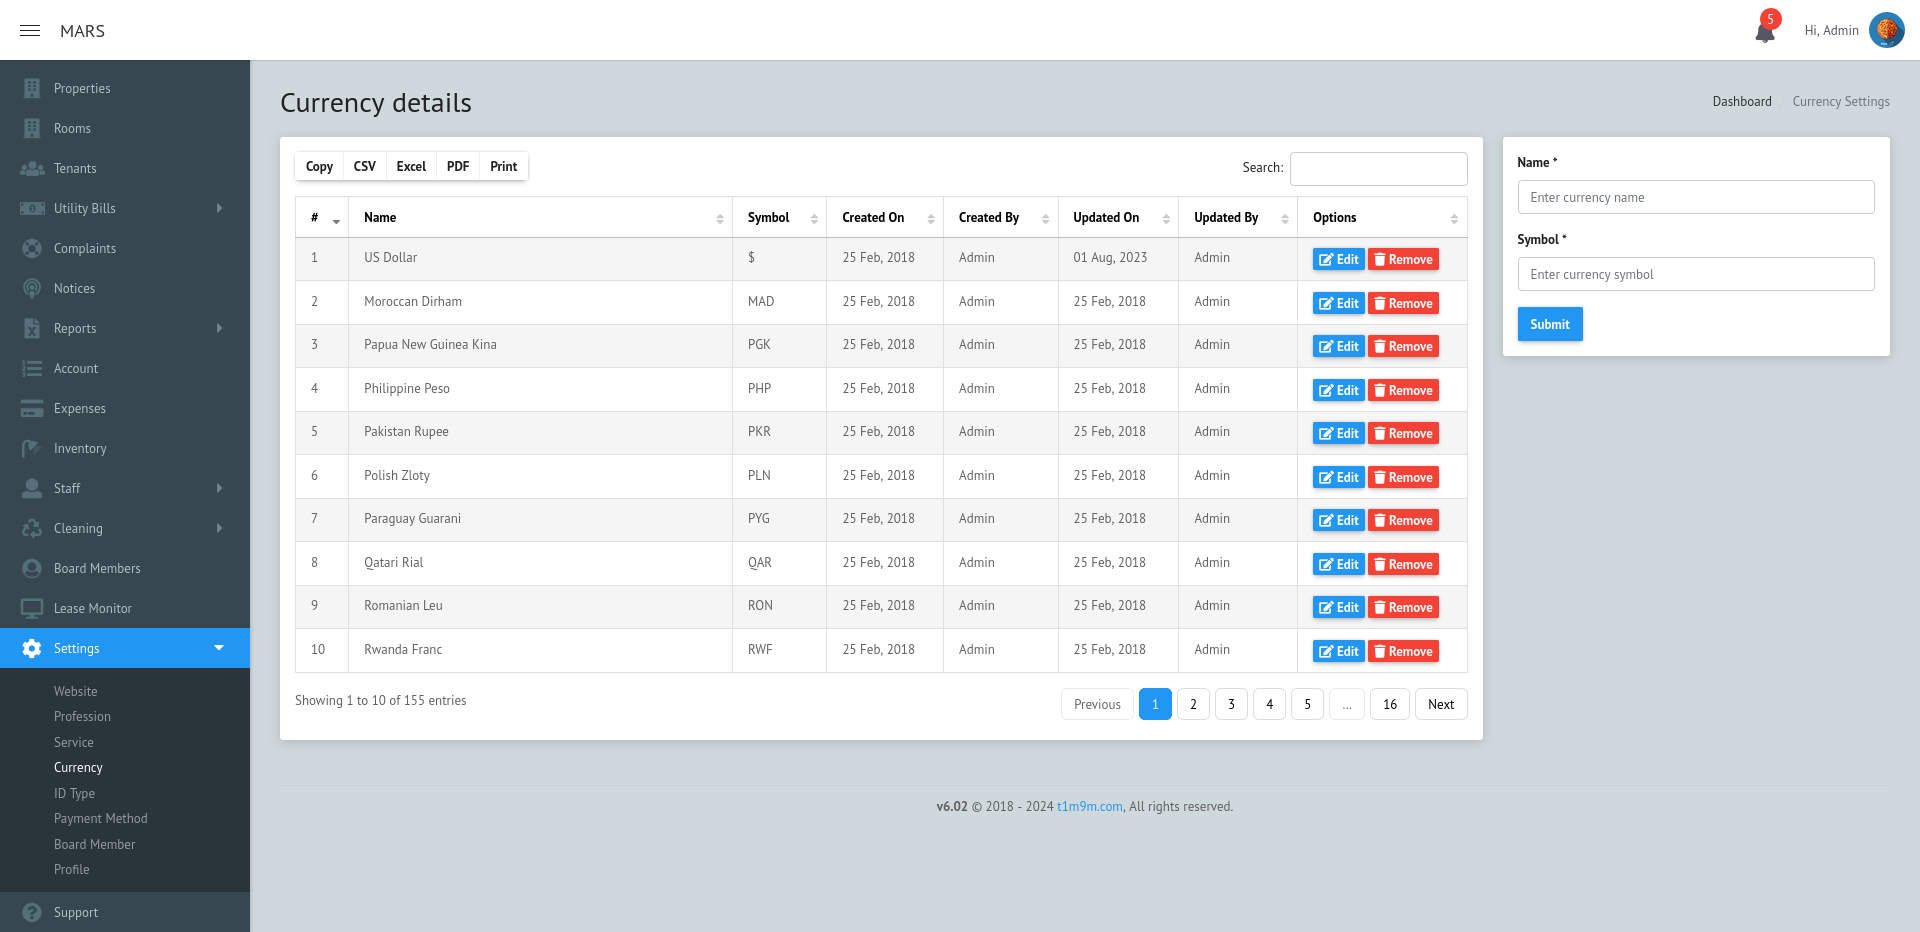The image size is (1920, 932).
Task: Remove the Moroccan Dirham currency
Action: pyautogui.click(x=1403, y=303)
